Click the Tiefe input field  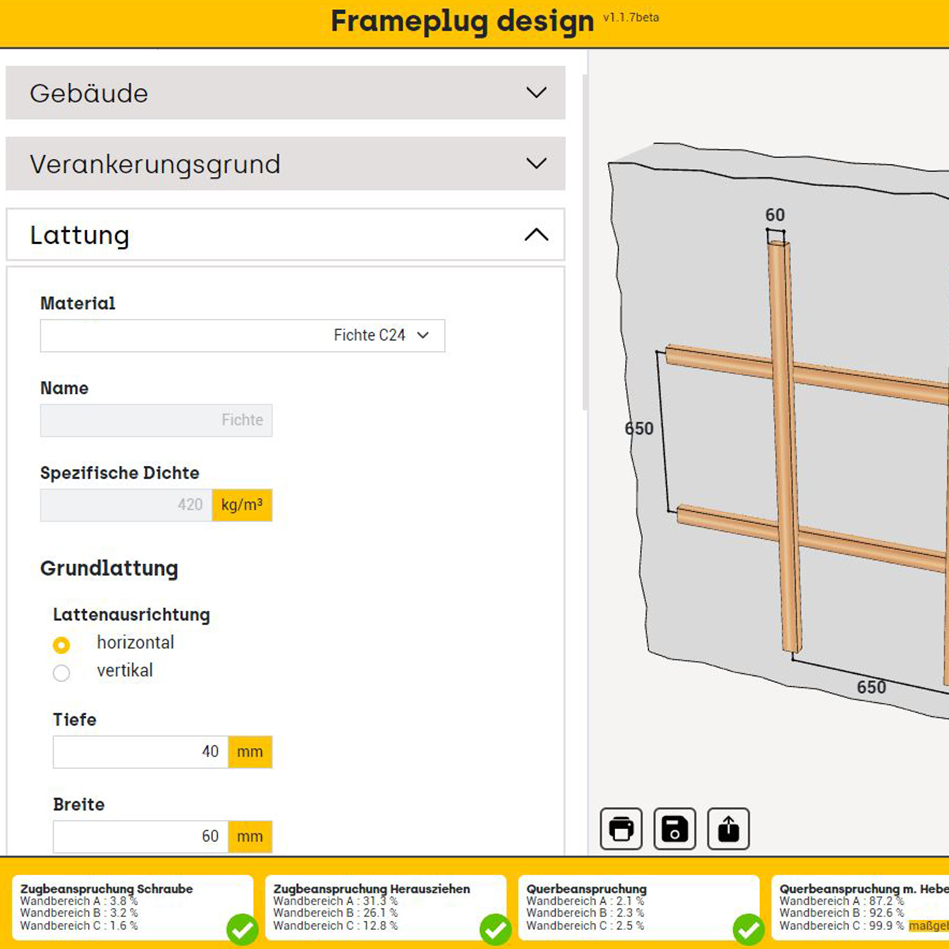click(x=140, y=752)
